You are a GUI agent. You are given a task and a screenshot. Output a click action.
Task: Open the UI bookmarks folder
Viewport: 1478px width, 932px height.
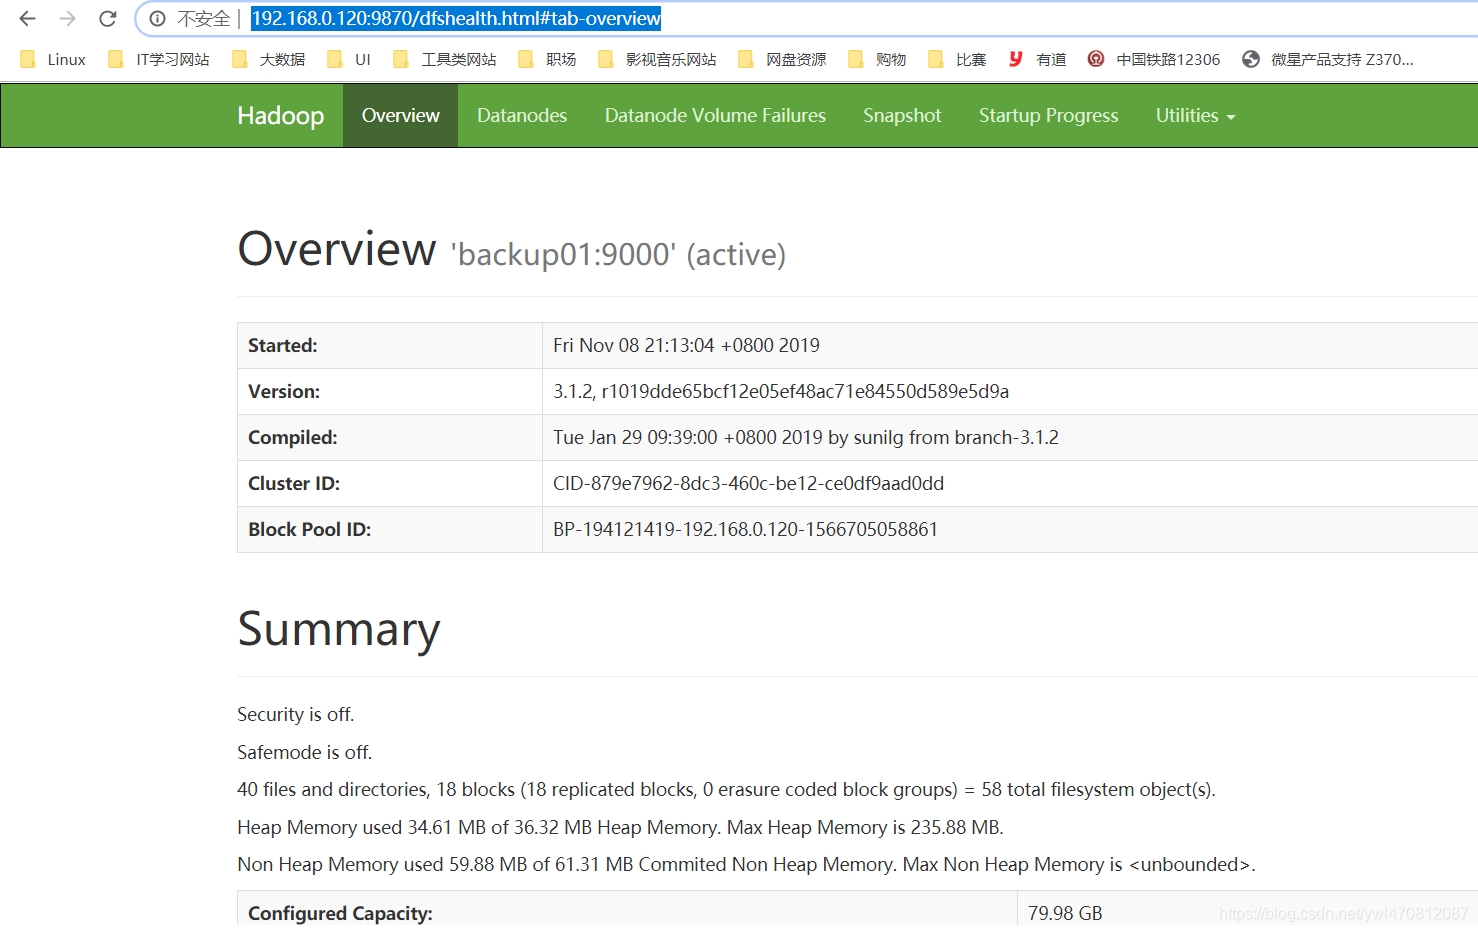tap(349, 59)
